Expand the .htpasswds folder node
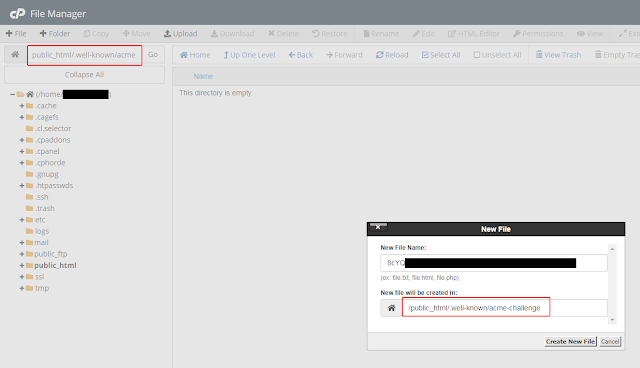Viewport: 640px width, 368px height. click(x=22, y=186)
